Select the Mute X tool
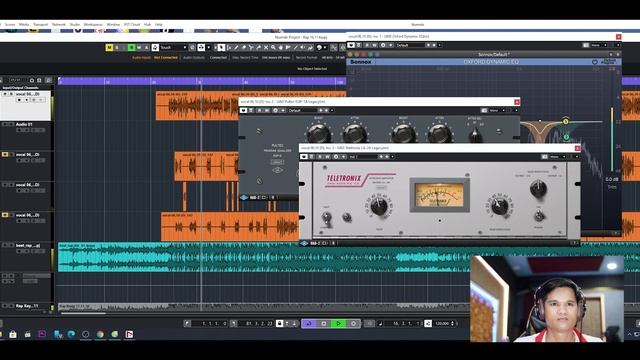This screenshot has width=640, height=360. [x=266, y=48]
